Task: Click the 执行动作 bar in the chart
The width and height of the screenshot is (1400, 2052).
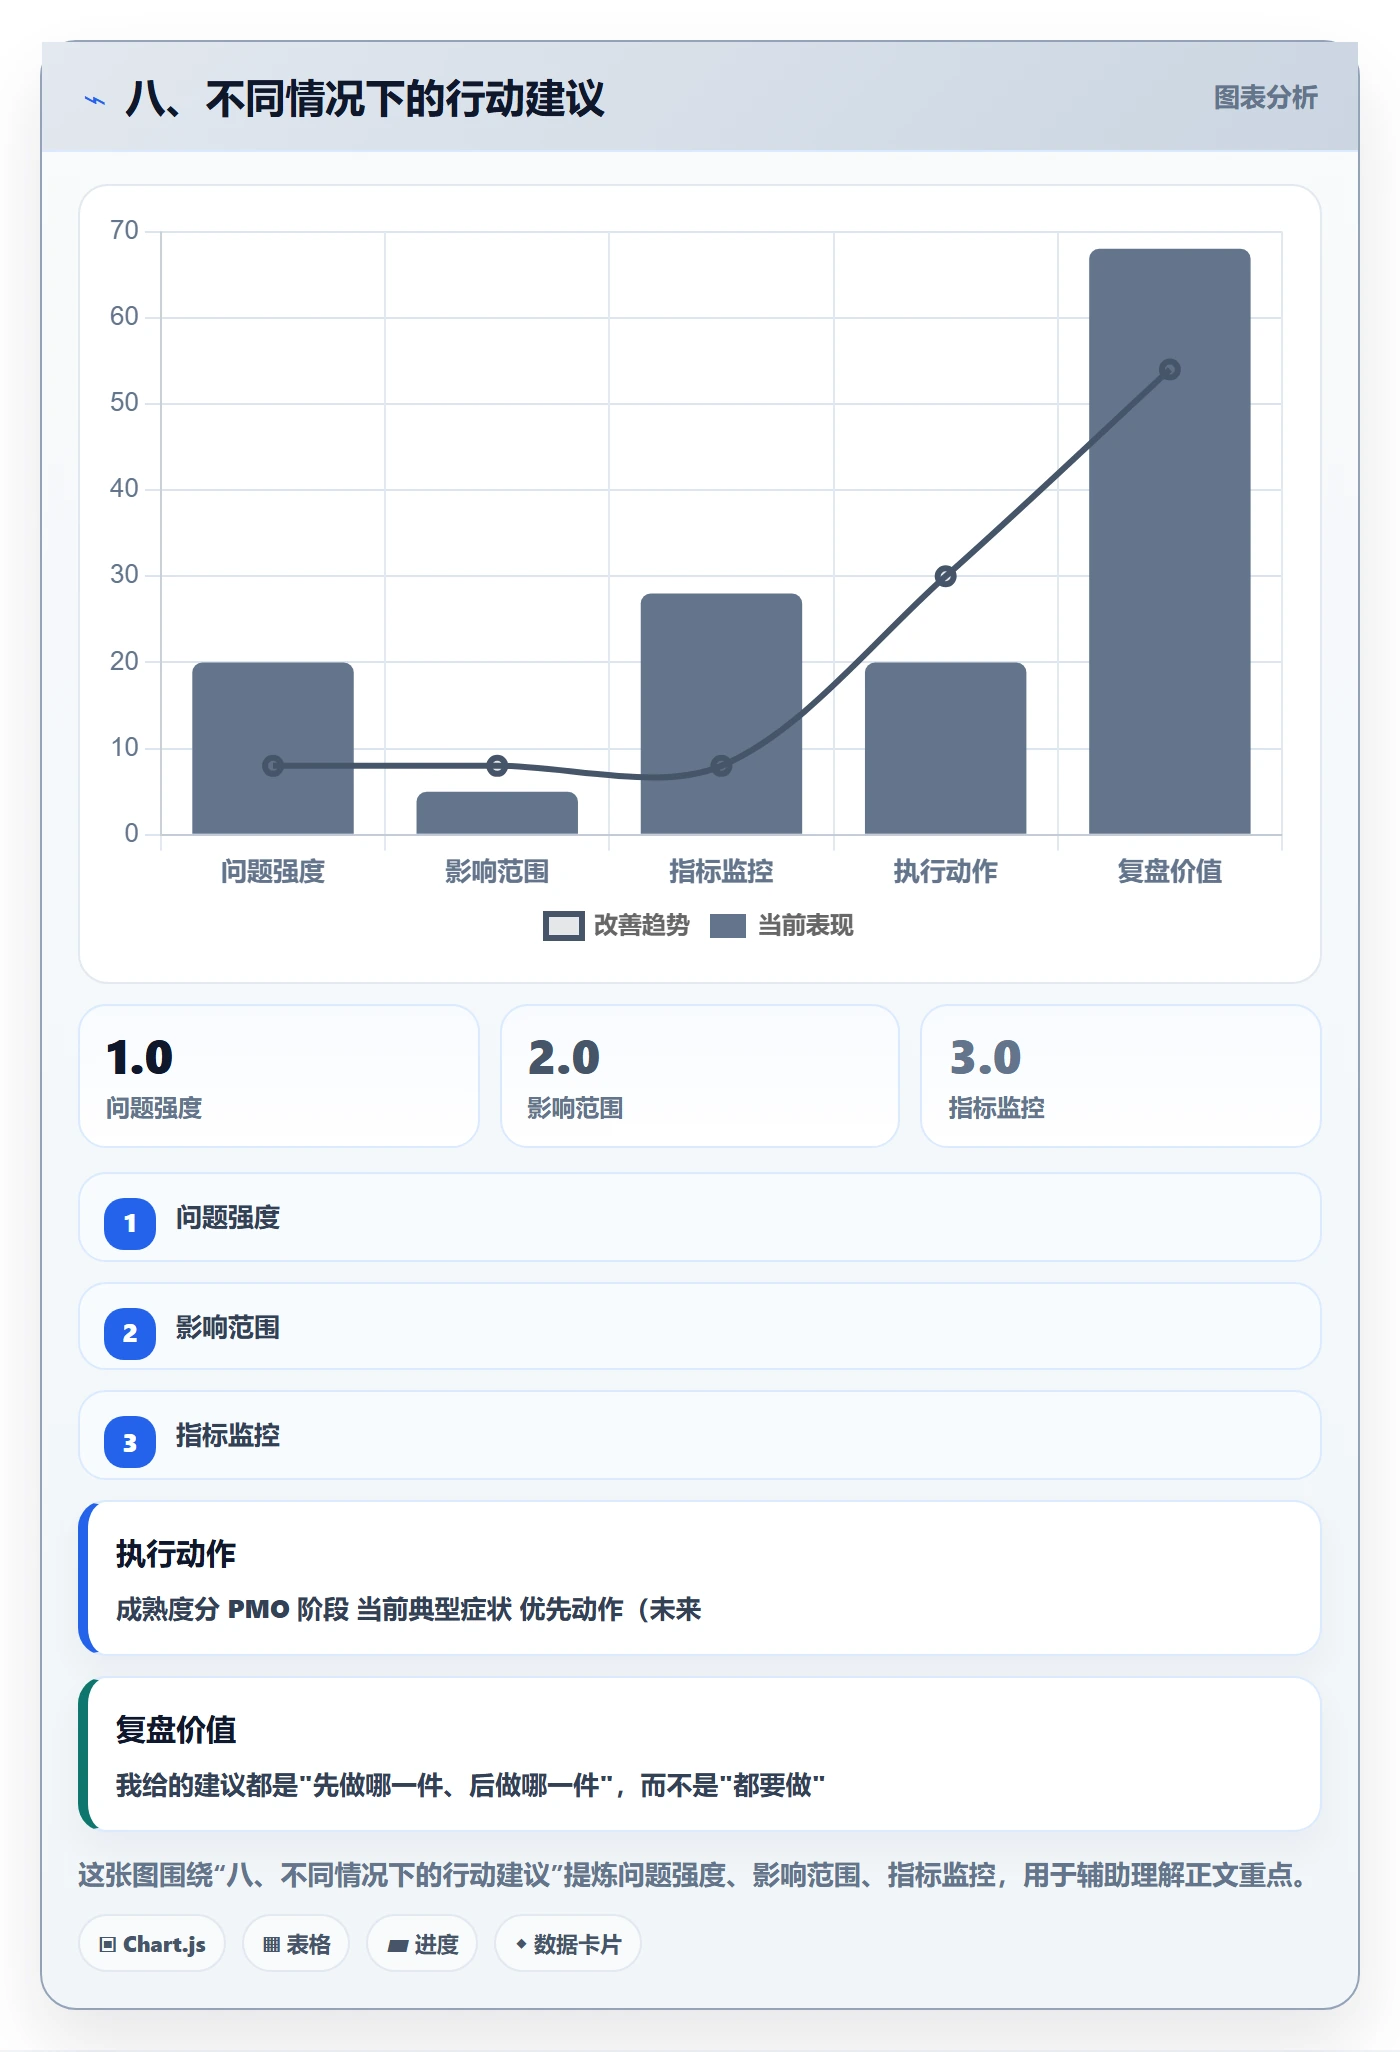Action: (946, 748)
